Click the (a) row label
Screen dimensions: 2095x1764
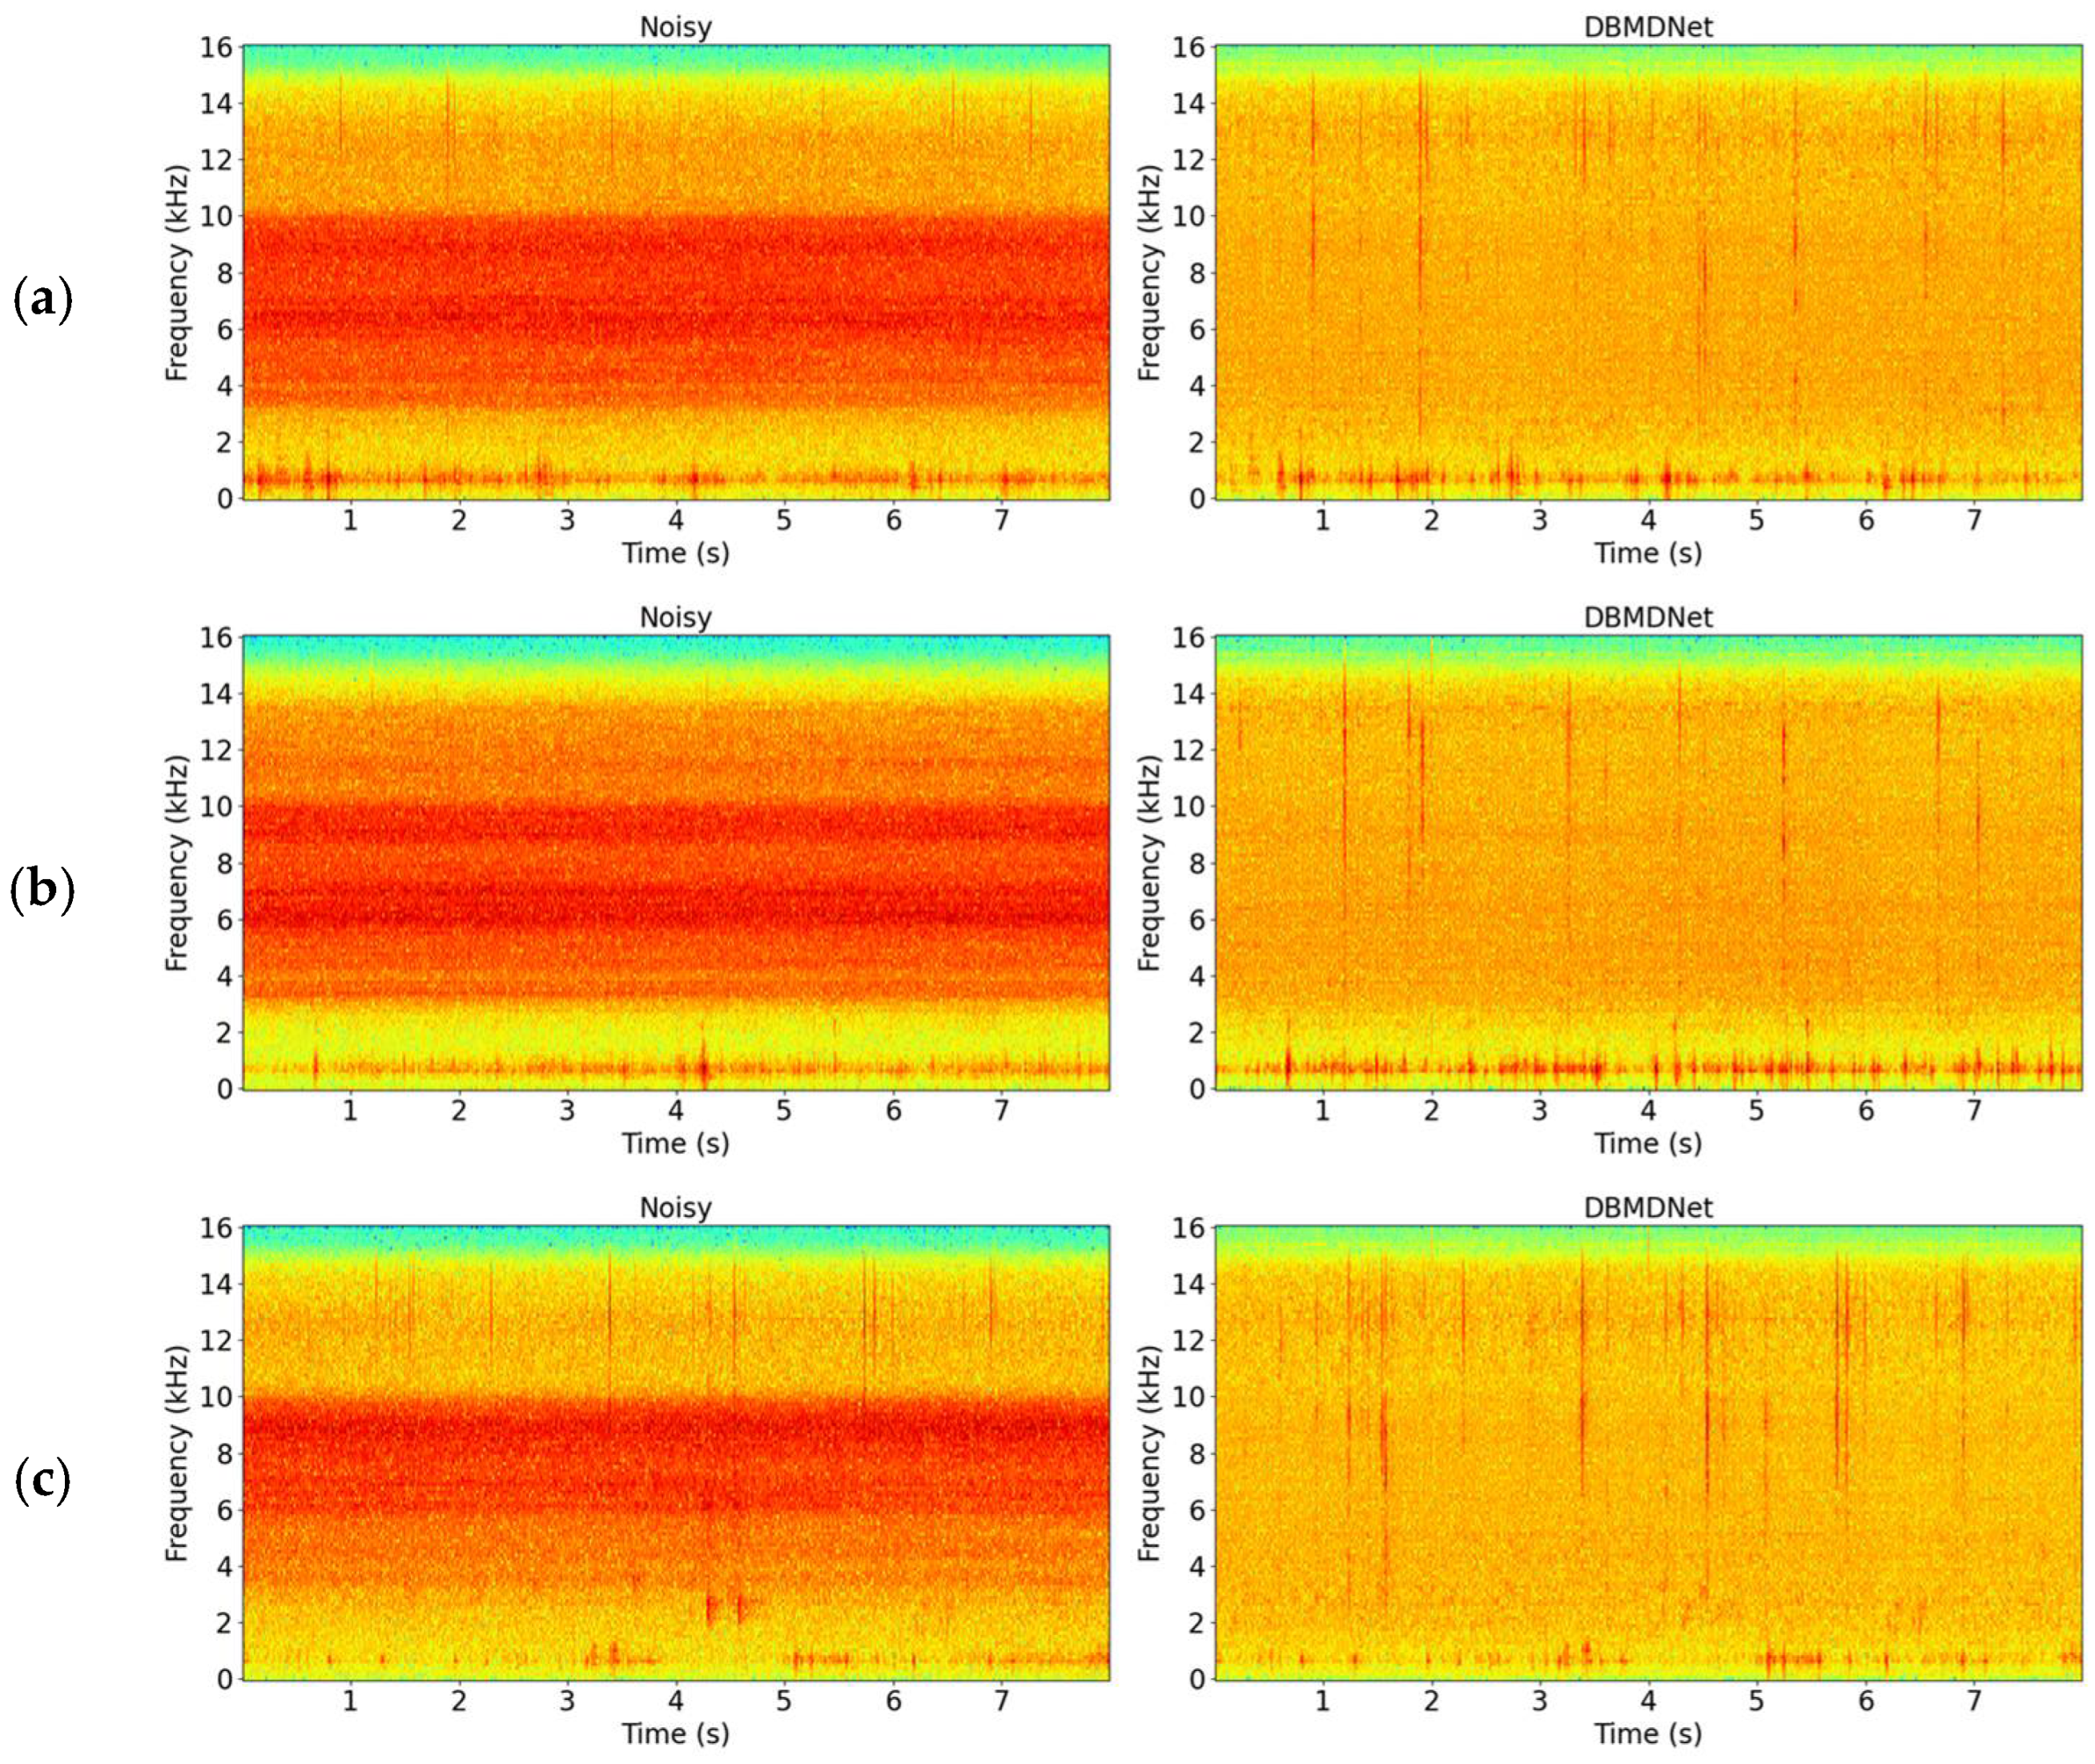43,300
